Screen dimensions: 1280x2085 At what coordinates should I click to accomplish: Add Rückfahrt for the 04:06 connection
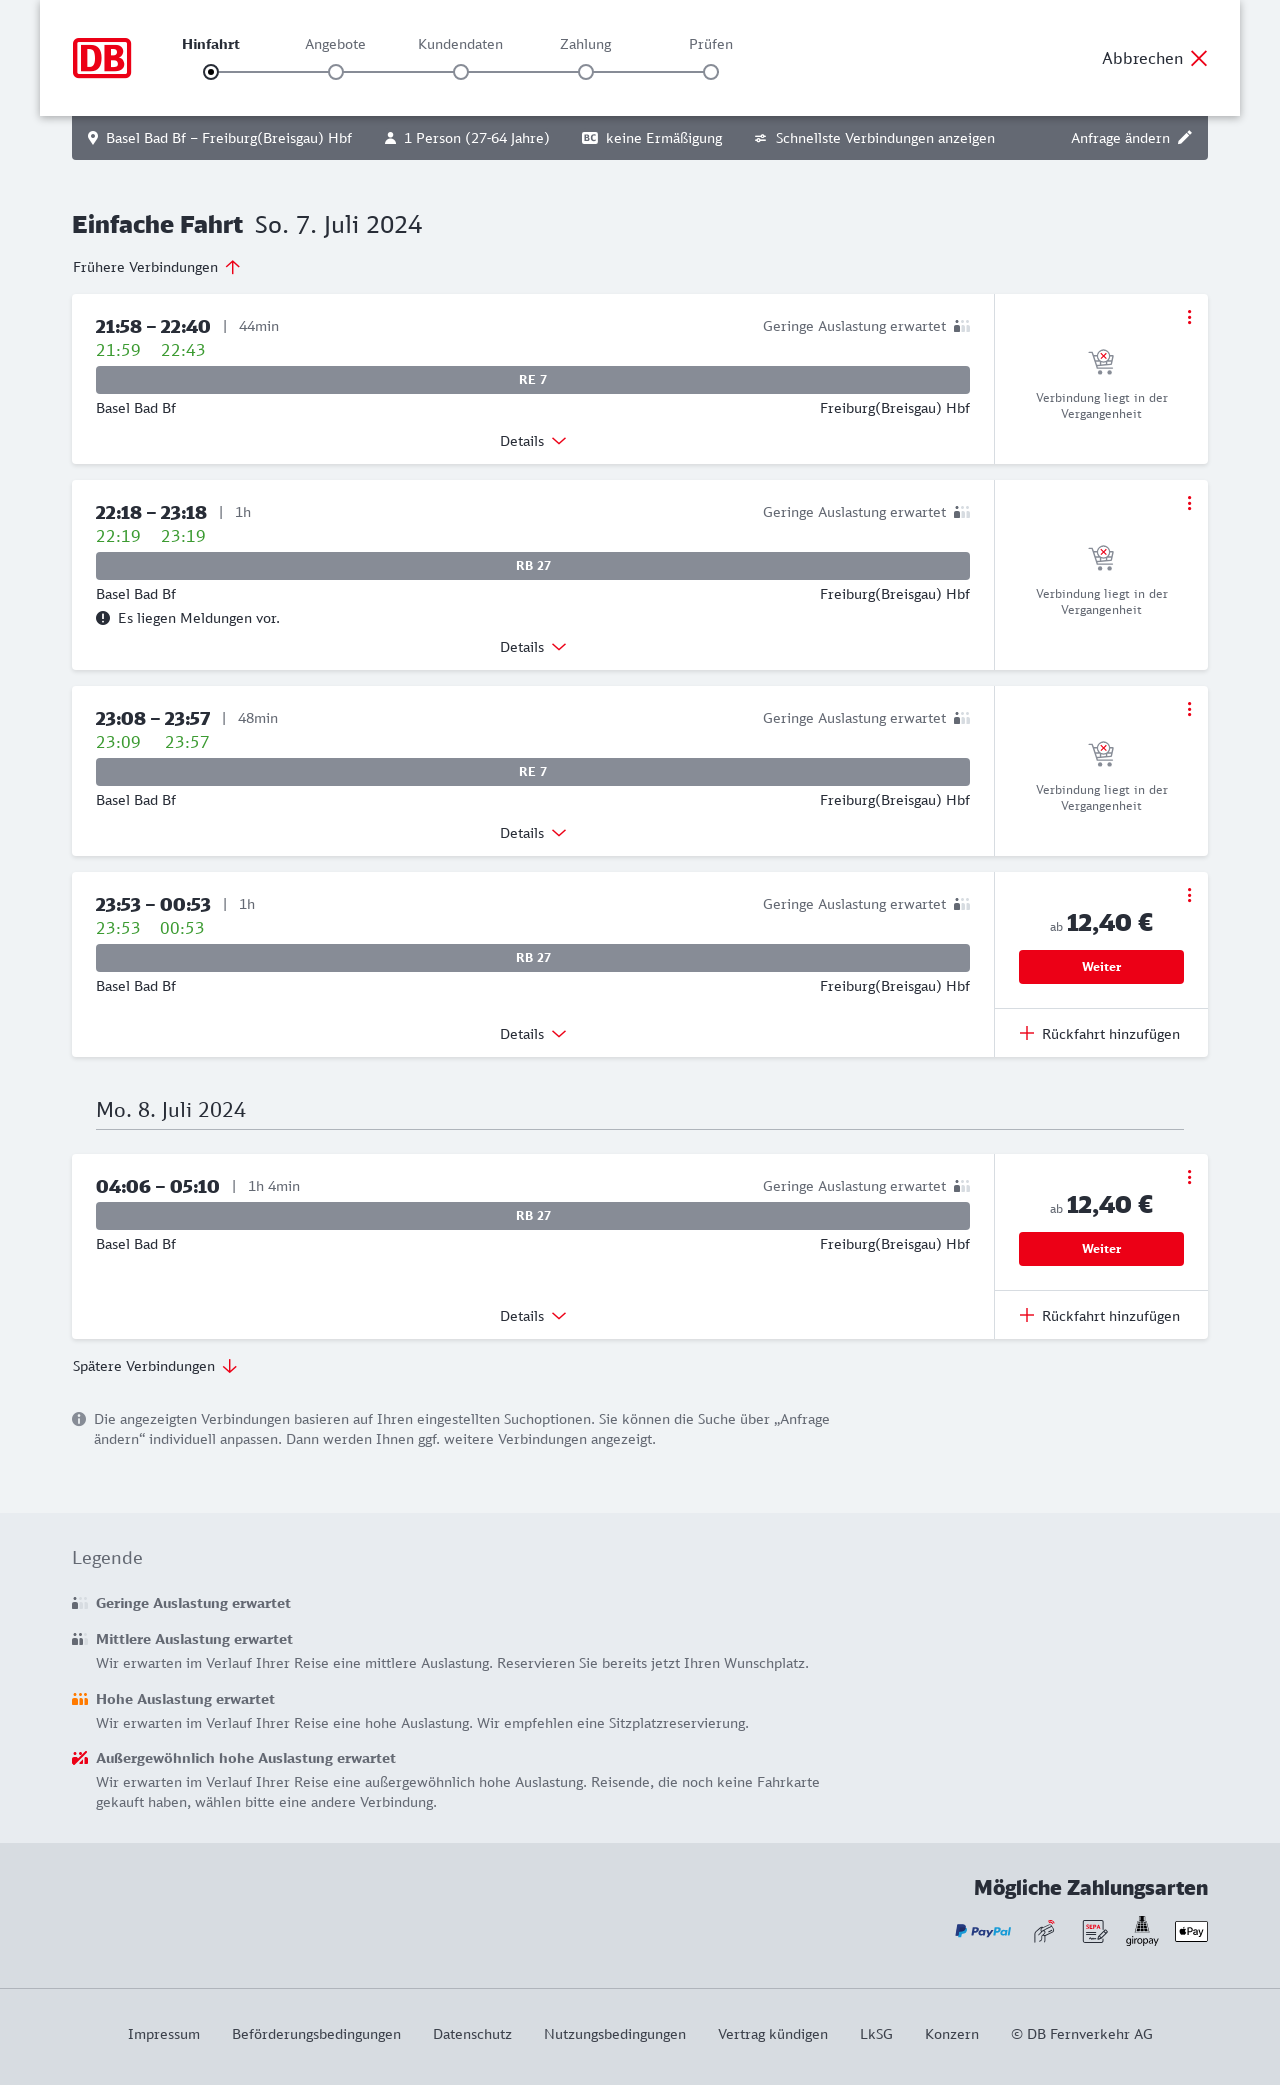pyautogui.click(x=1100, y=1316)
